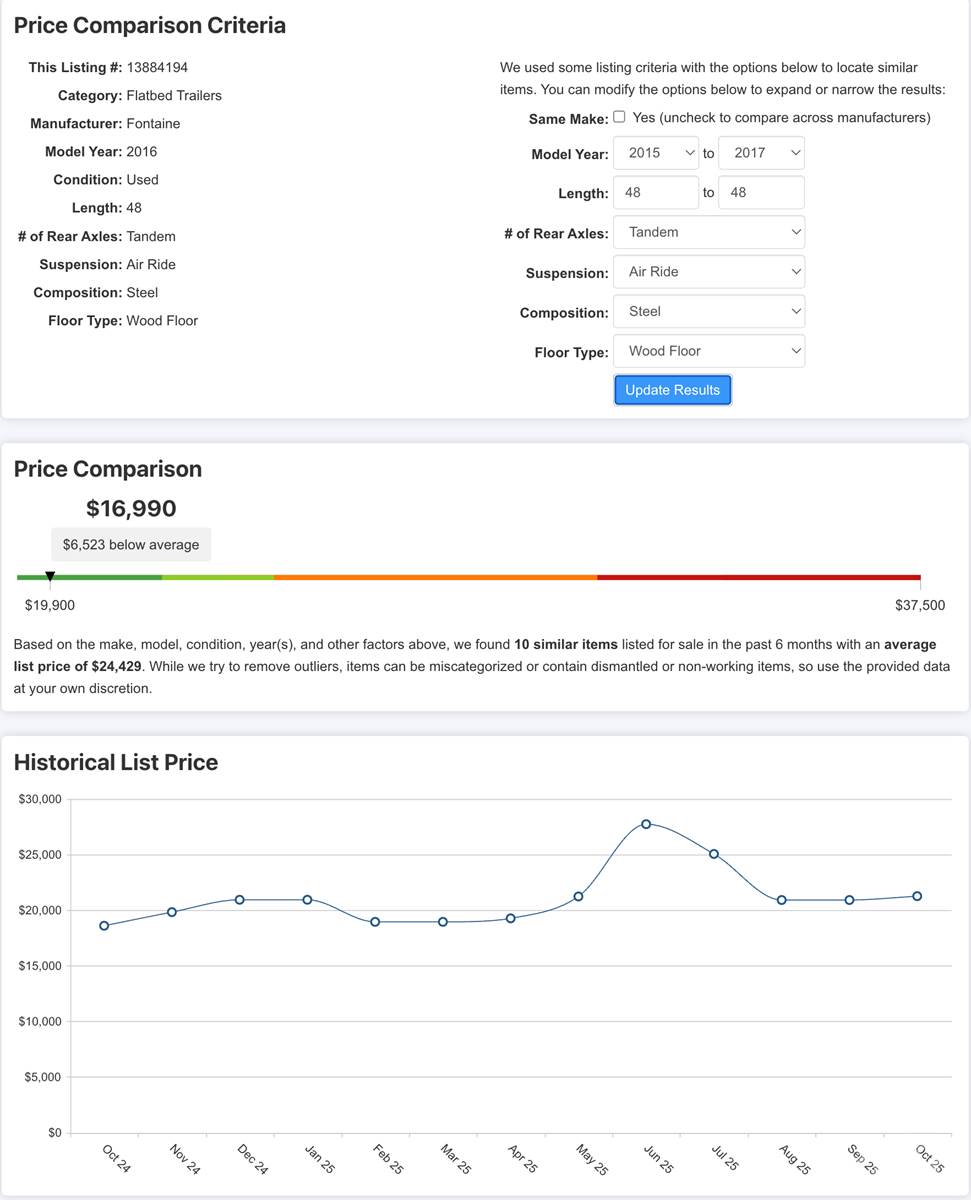Uncheck the Same Make checkbox
Screen dimensions: 971x1200
pyautogui.click(x=619, y=117)
